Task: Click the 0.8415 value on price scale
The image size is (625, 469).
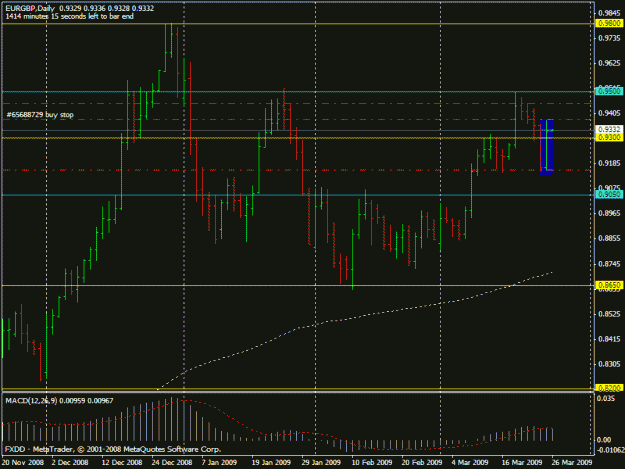Action: (x=609, y=339)
